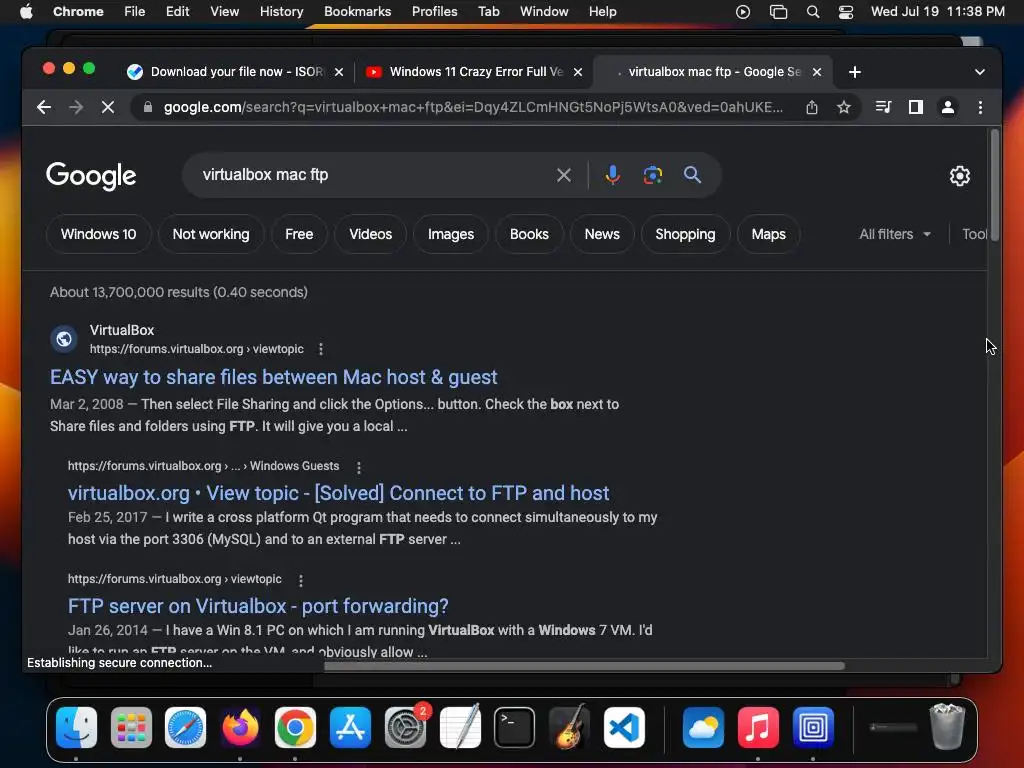This screenshot has height=768, width=1024.
Task: Click the Chrome forward arrow
Action: (76, 107)
